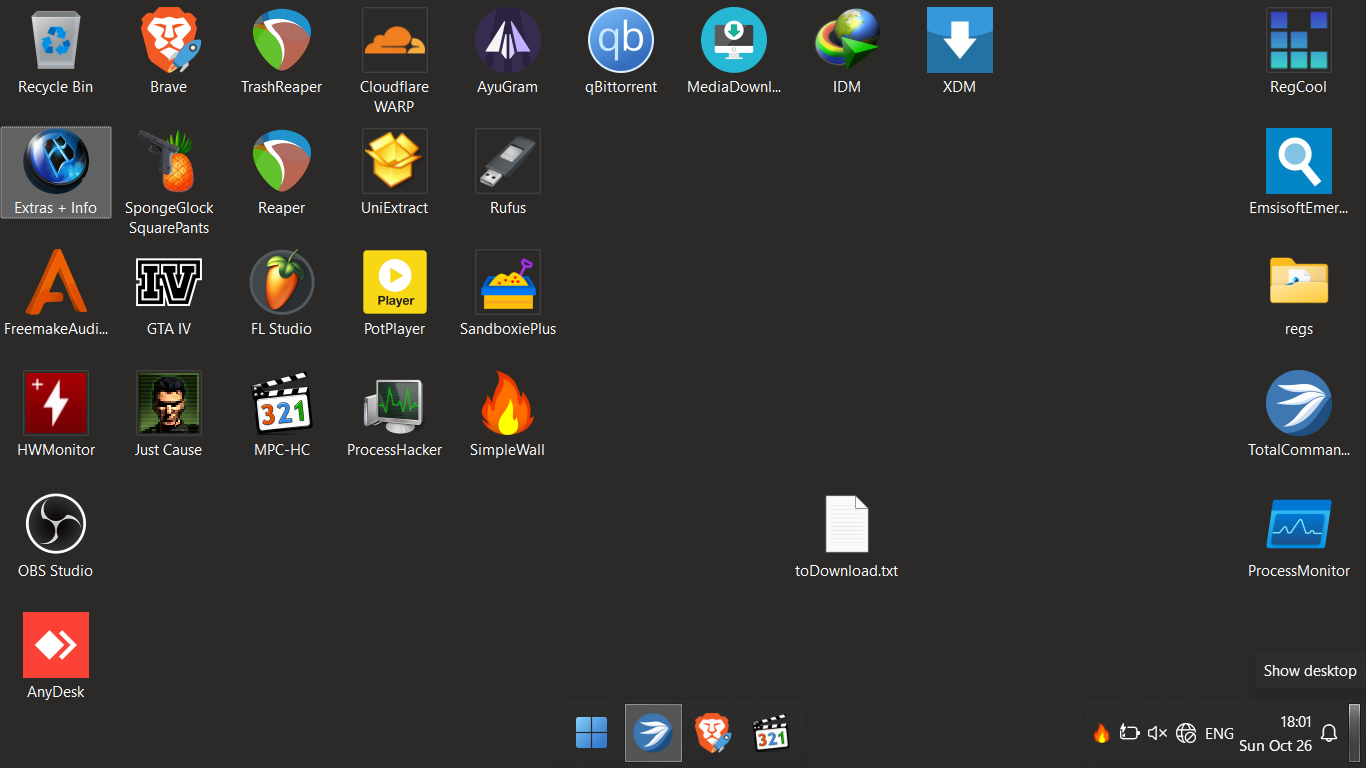
Task: Launch OBS Studio
Action: tap(55, 524)
